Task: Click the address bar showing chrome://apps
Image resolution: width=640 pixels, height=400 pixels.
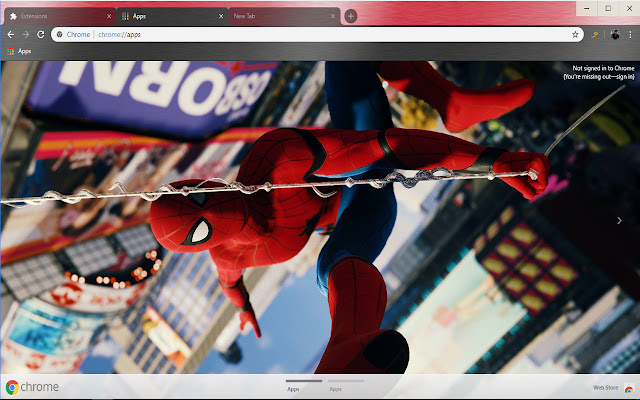Action: [x=317, y=35]
